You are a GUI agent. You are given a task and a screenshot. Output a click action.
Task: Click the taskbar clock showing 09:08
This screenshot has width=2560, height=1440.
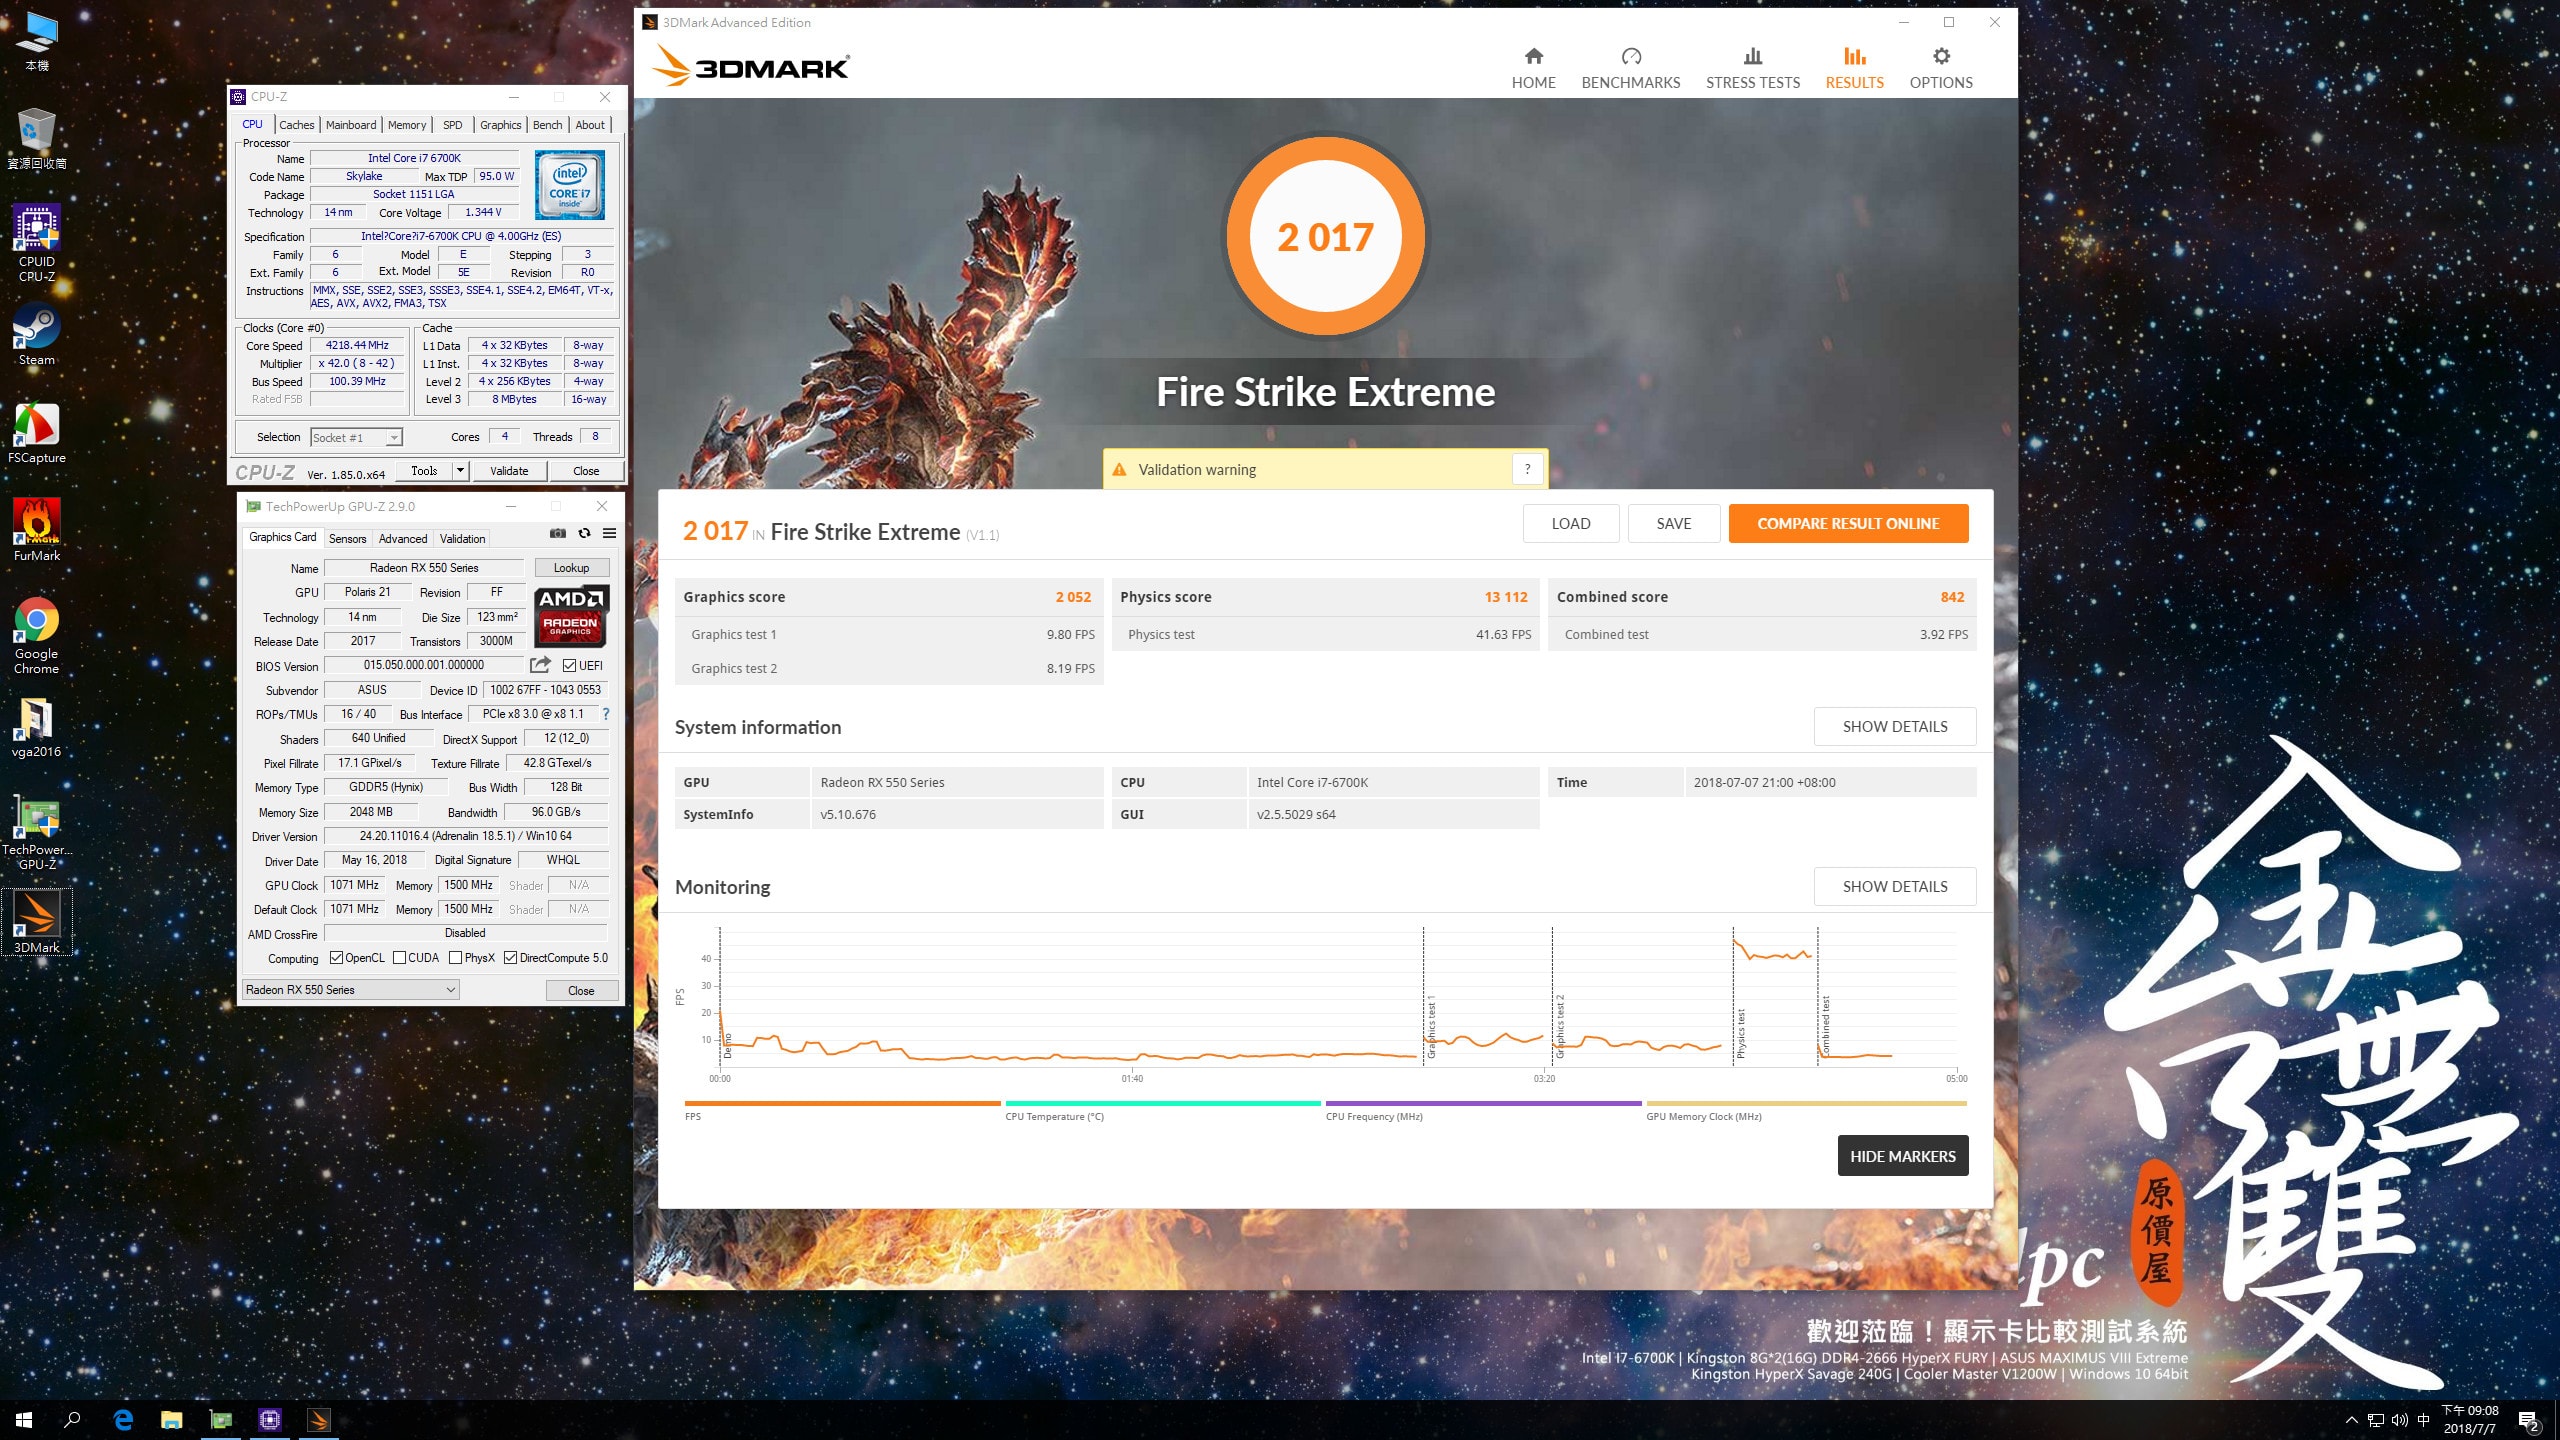pos(2470,1420)
